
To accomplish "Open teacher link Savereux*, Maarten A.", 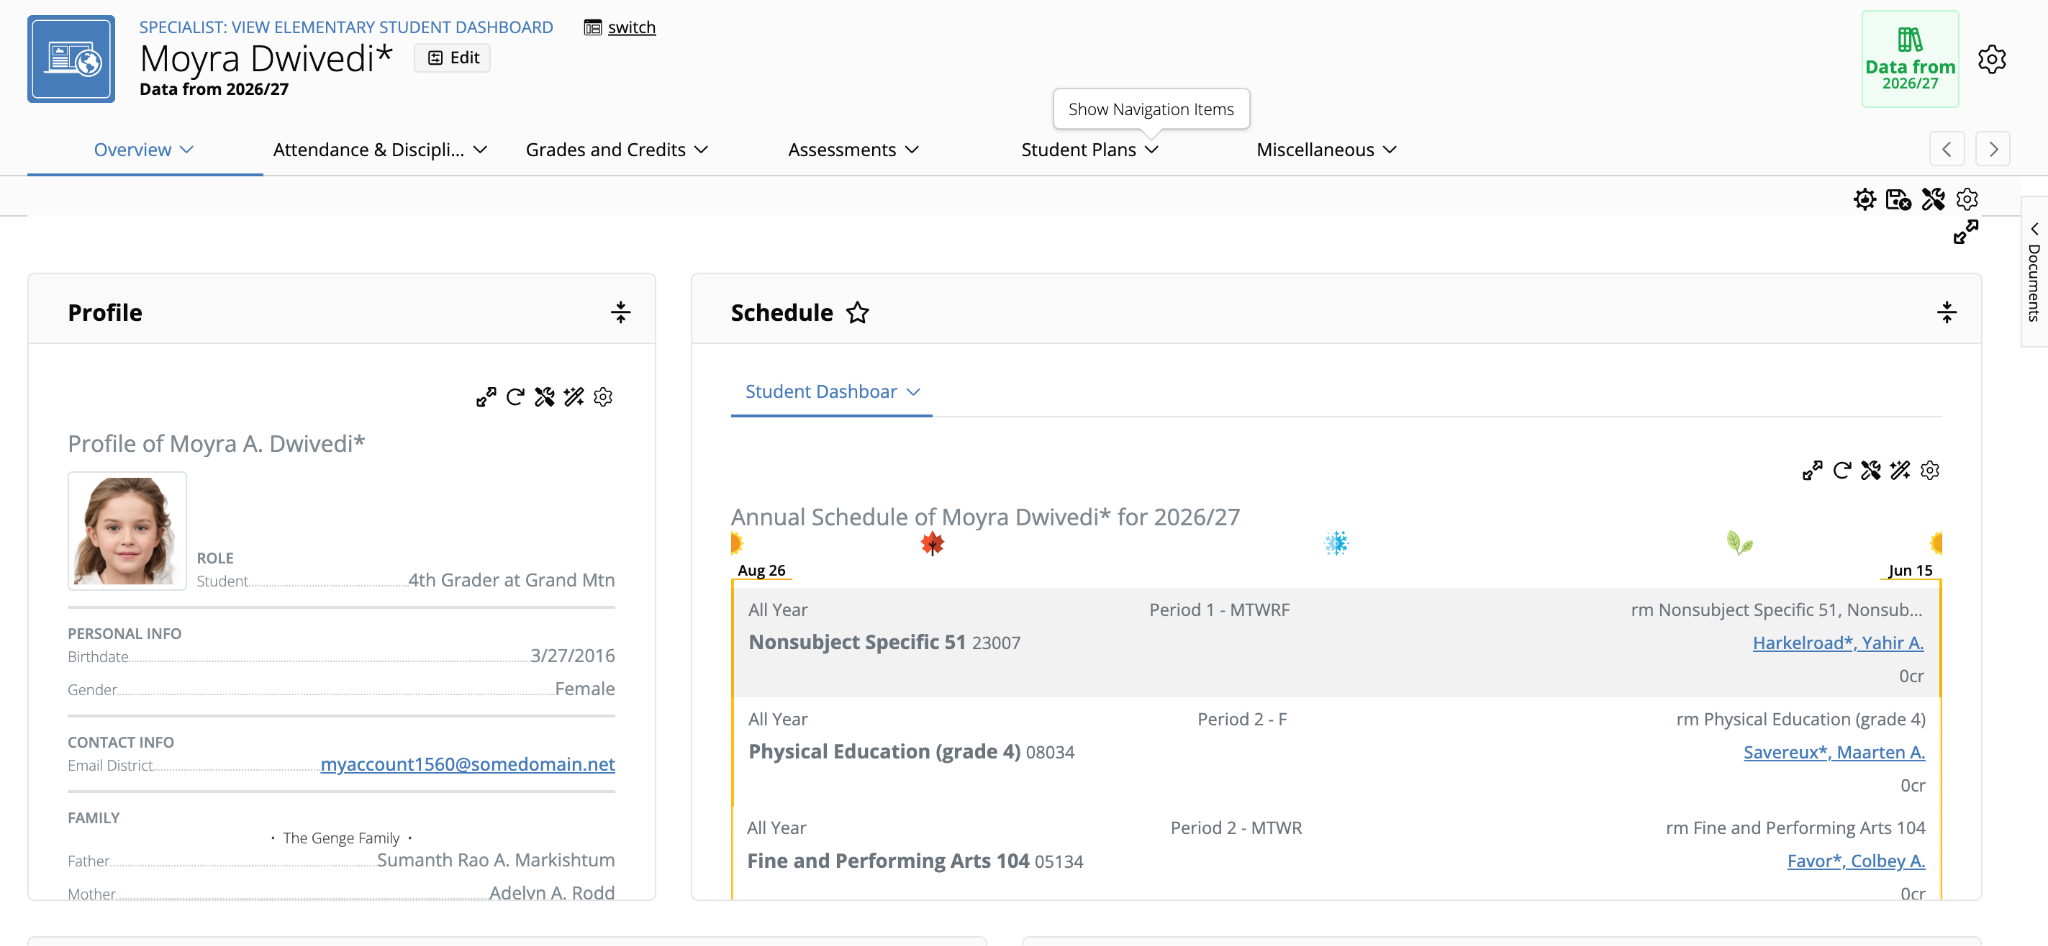I will point(1834,752).
